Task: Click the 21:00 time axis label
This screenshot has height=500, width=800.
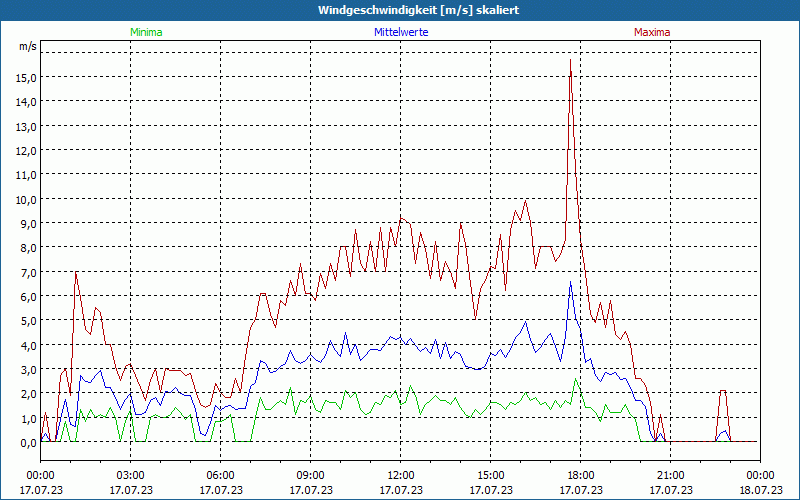Action: tap(670, 476)
